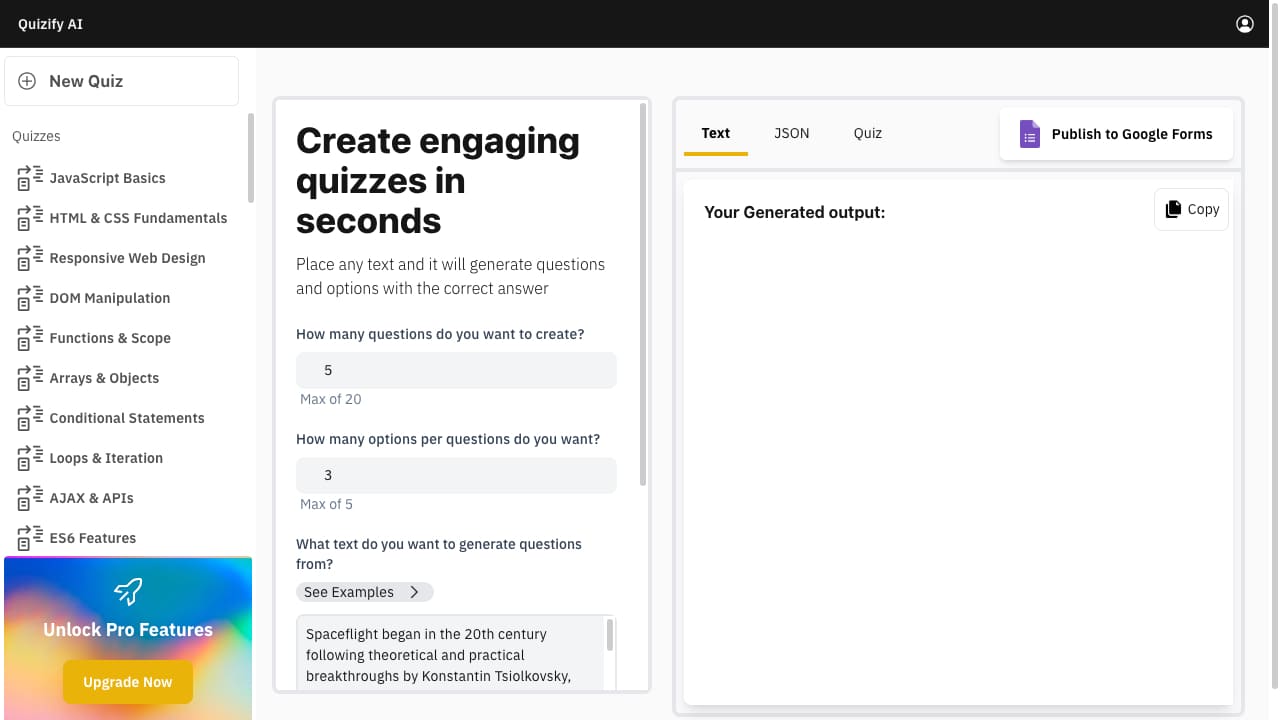This screenshot has height=720, width=1280.
Task: Switch to the Quiz tab
Action: pos(867,133)
